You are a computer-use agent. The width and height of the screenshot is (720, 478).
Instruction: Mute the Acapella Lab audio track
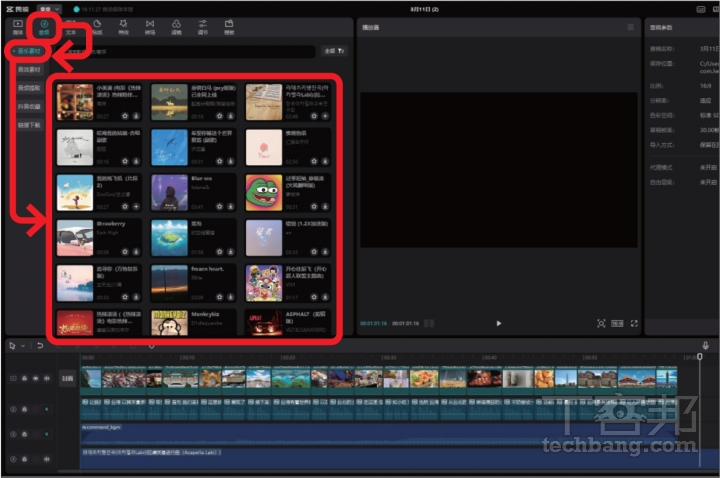[x=46, y=459]
